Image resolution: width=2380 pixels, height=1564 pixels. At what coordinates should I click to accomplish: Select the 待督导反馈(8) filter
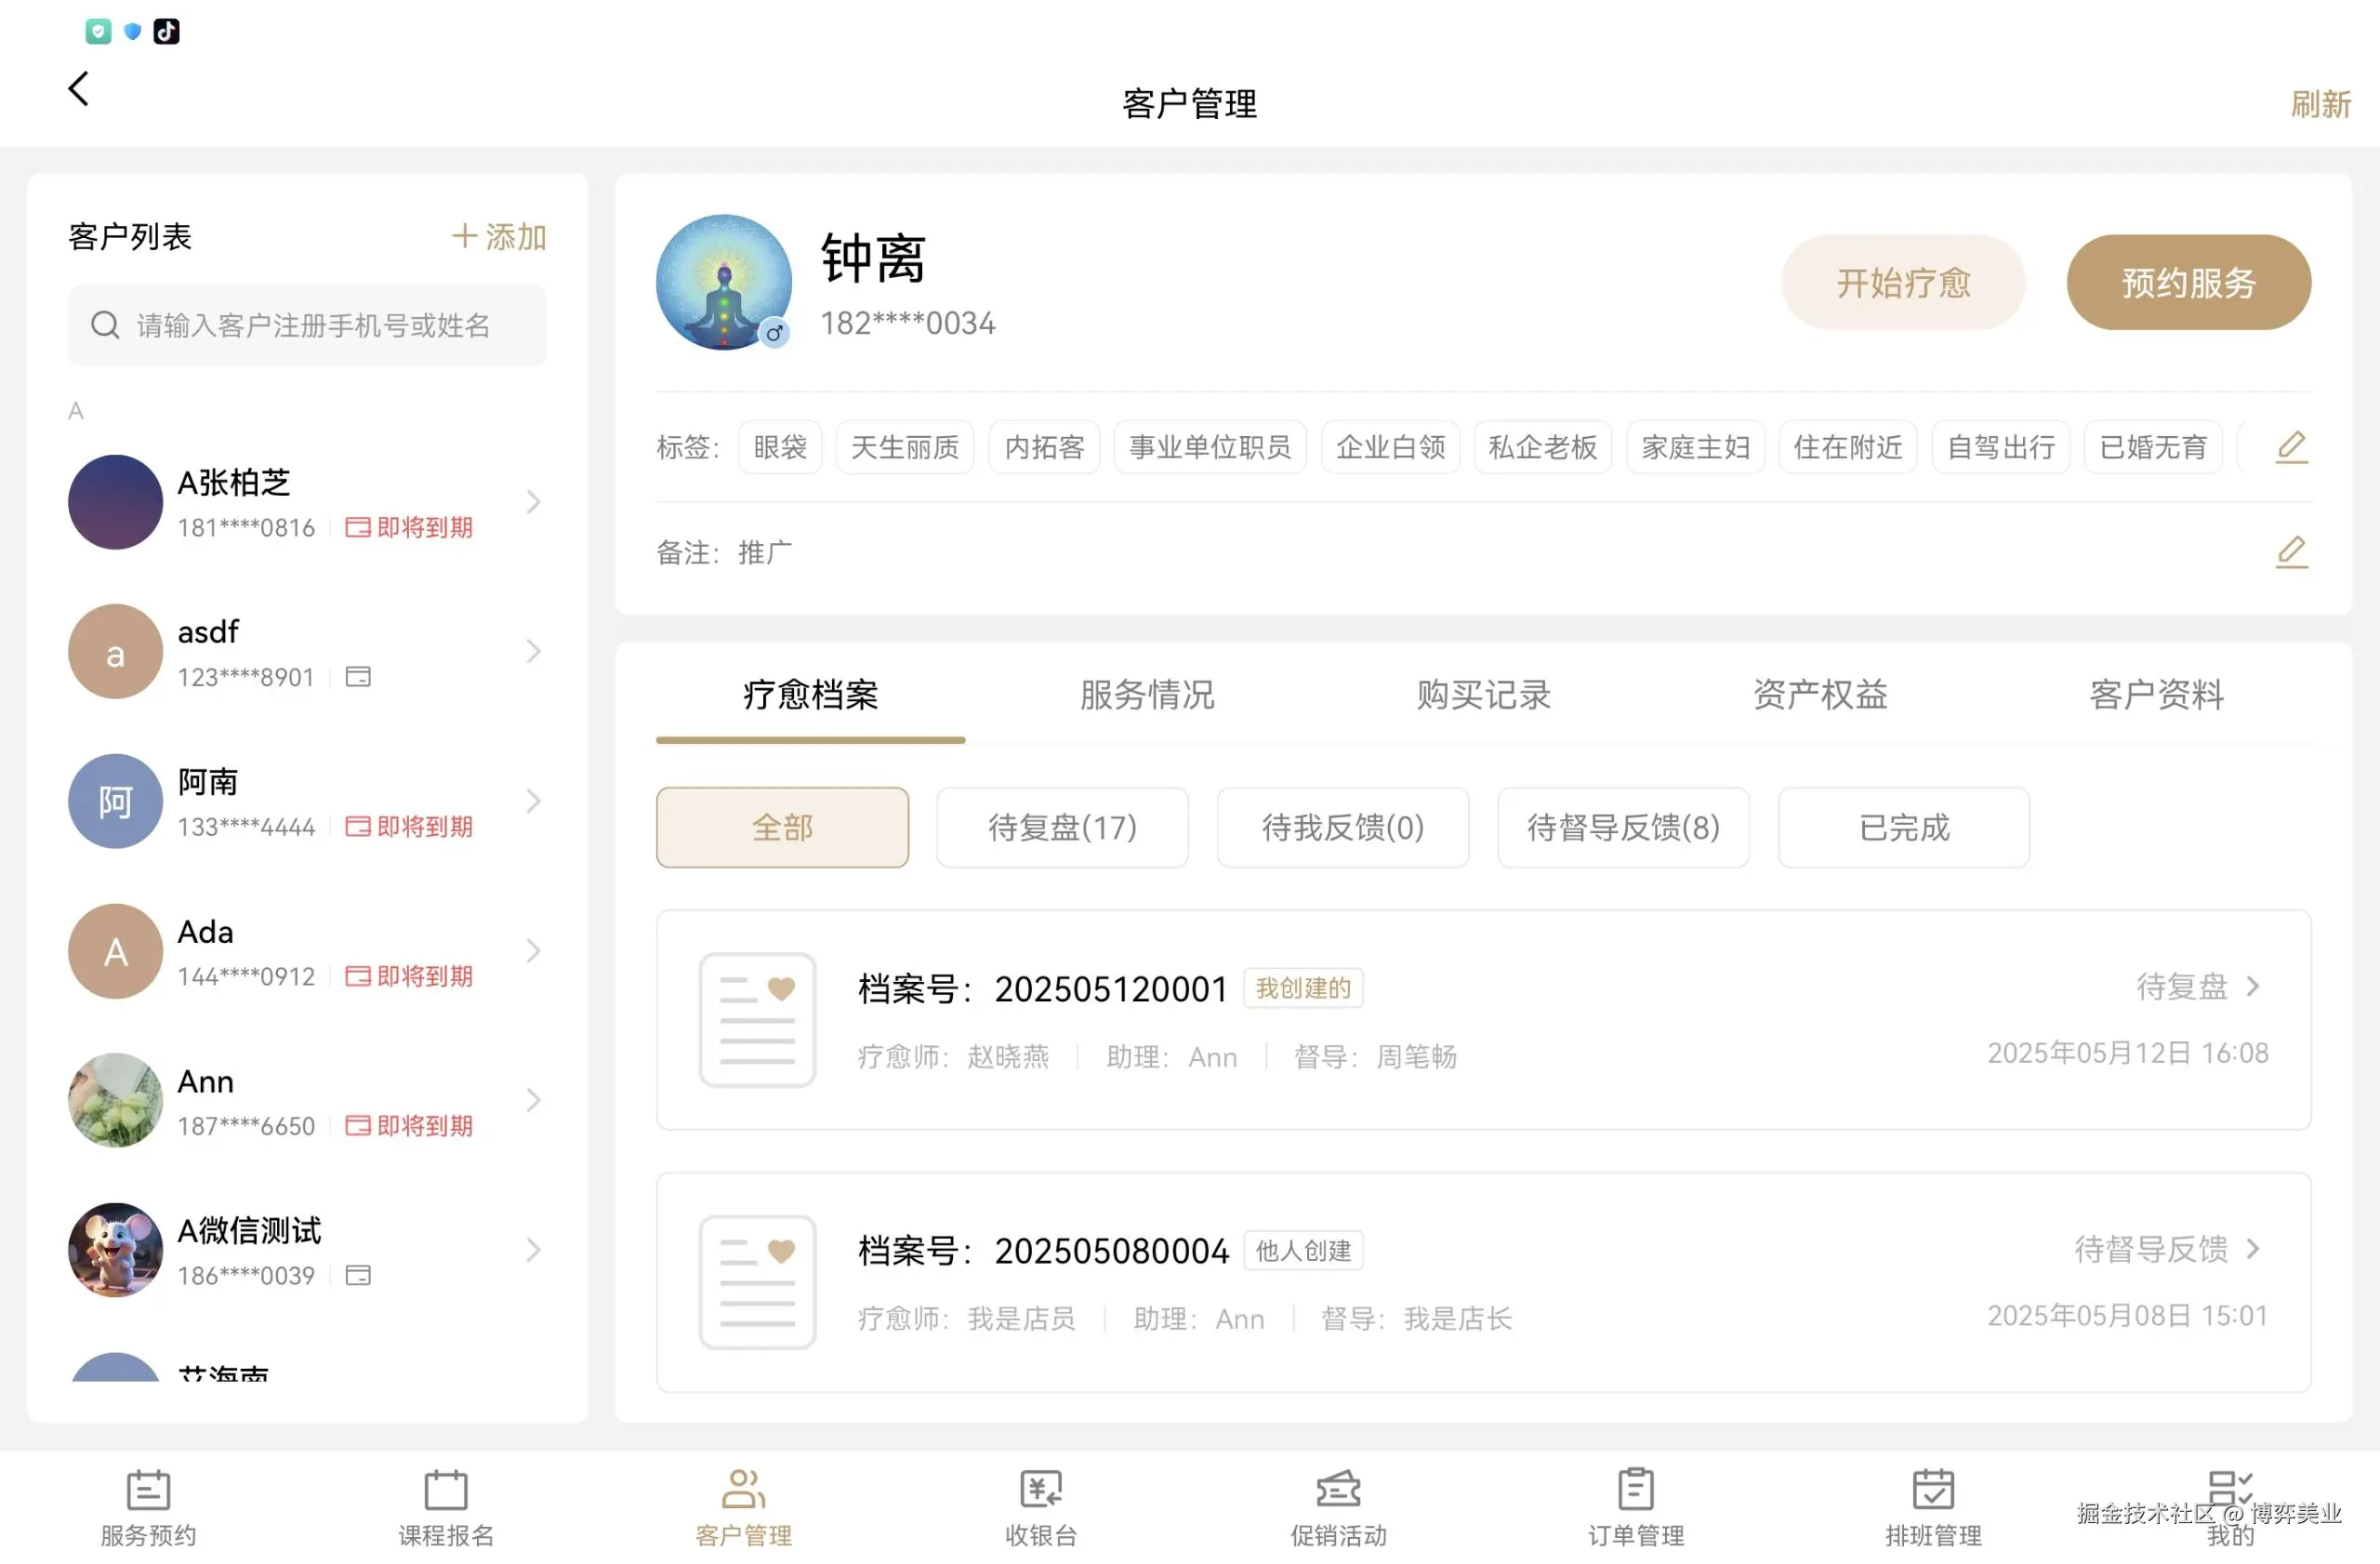pyautogui.click(x=1622, y=827)
